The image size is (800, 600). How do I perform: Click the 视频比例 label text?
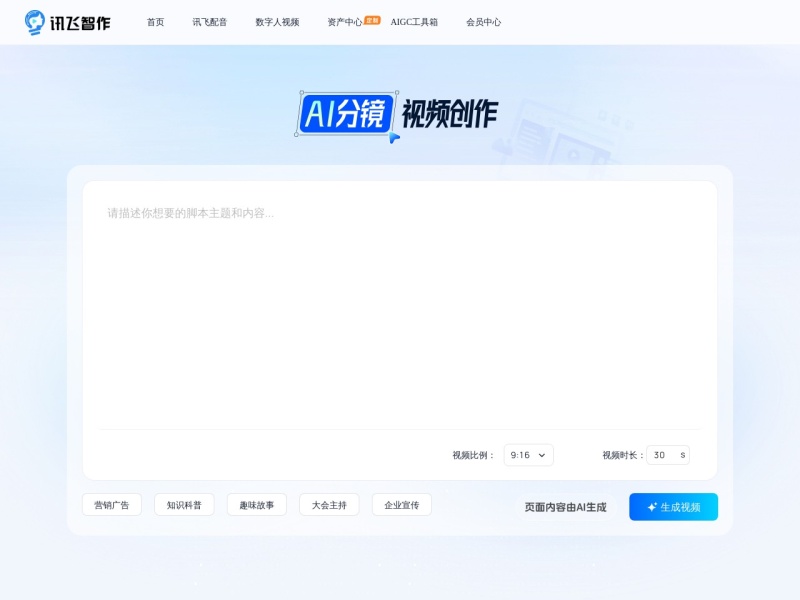pyautogui.click(x=473, y=455)
